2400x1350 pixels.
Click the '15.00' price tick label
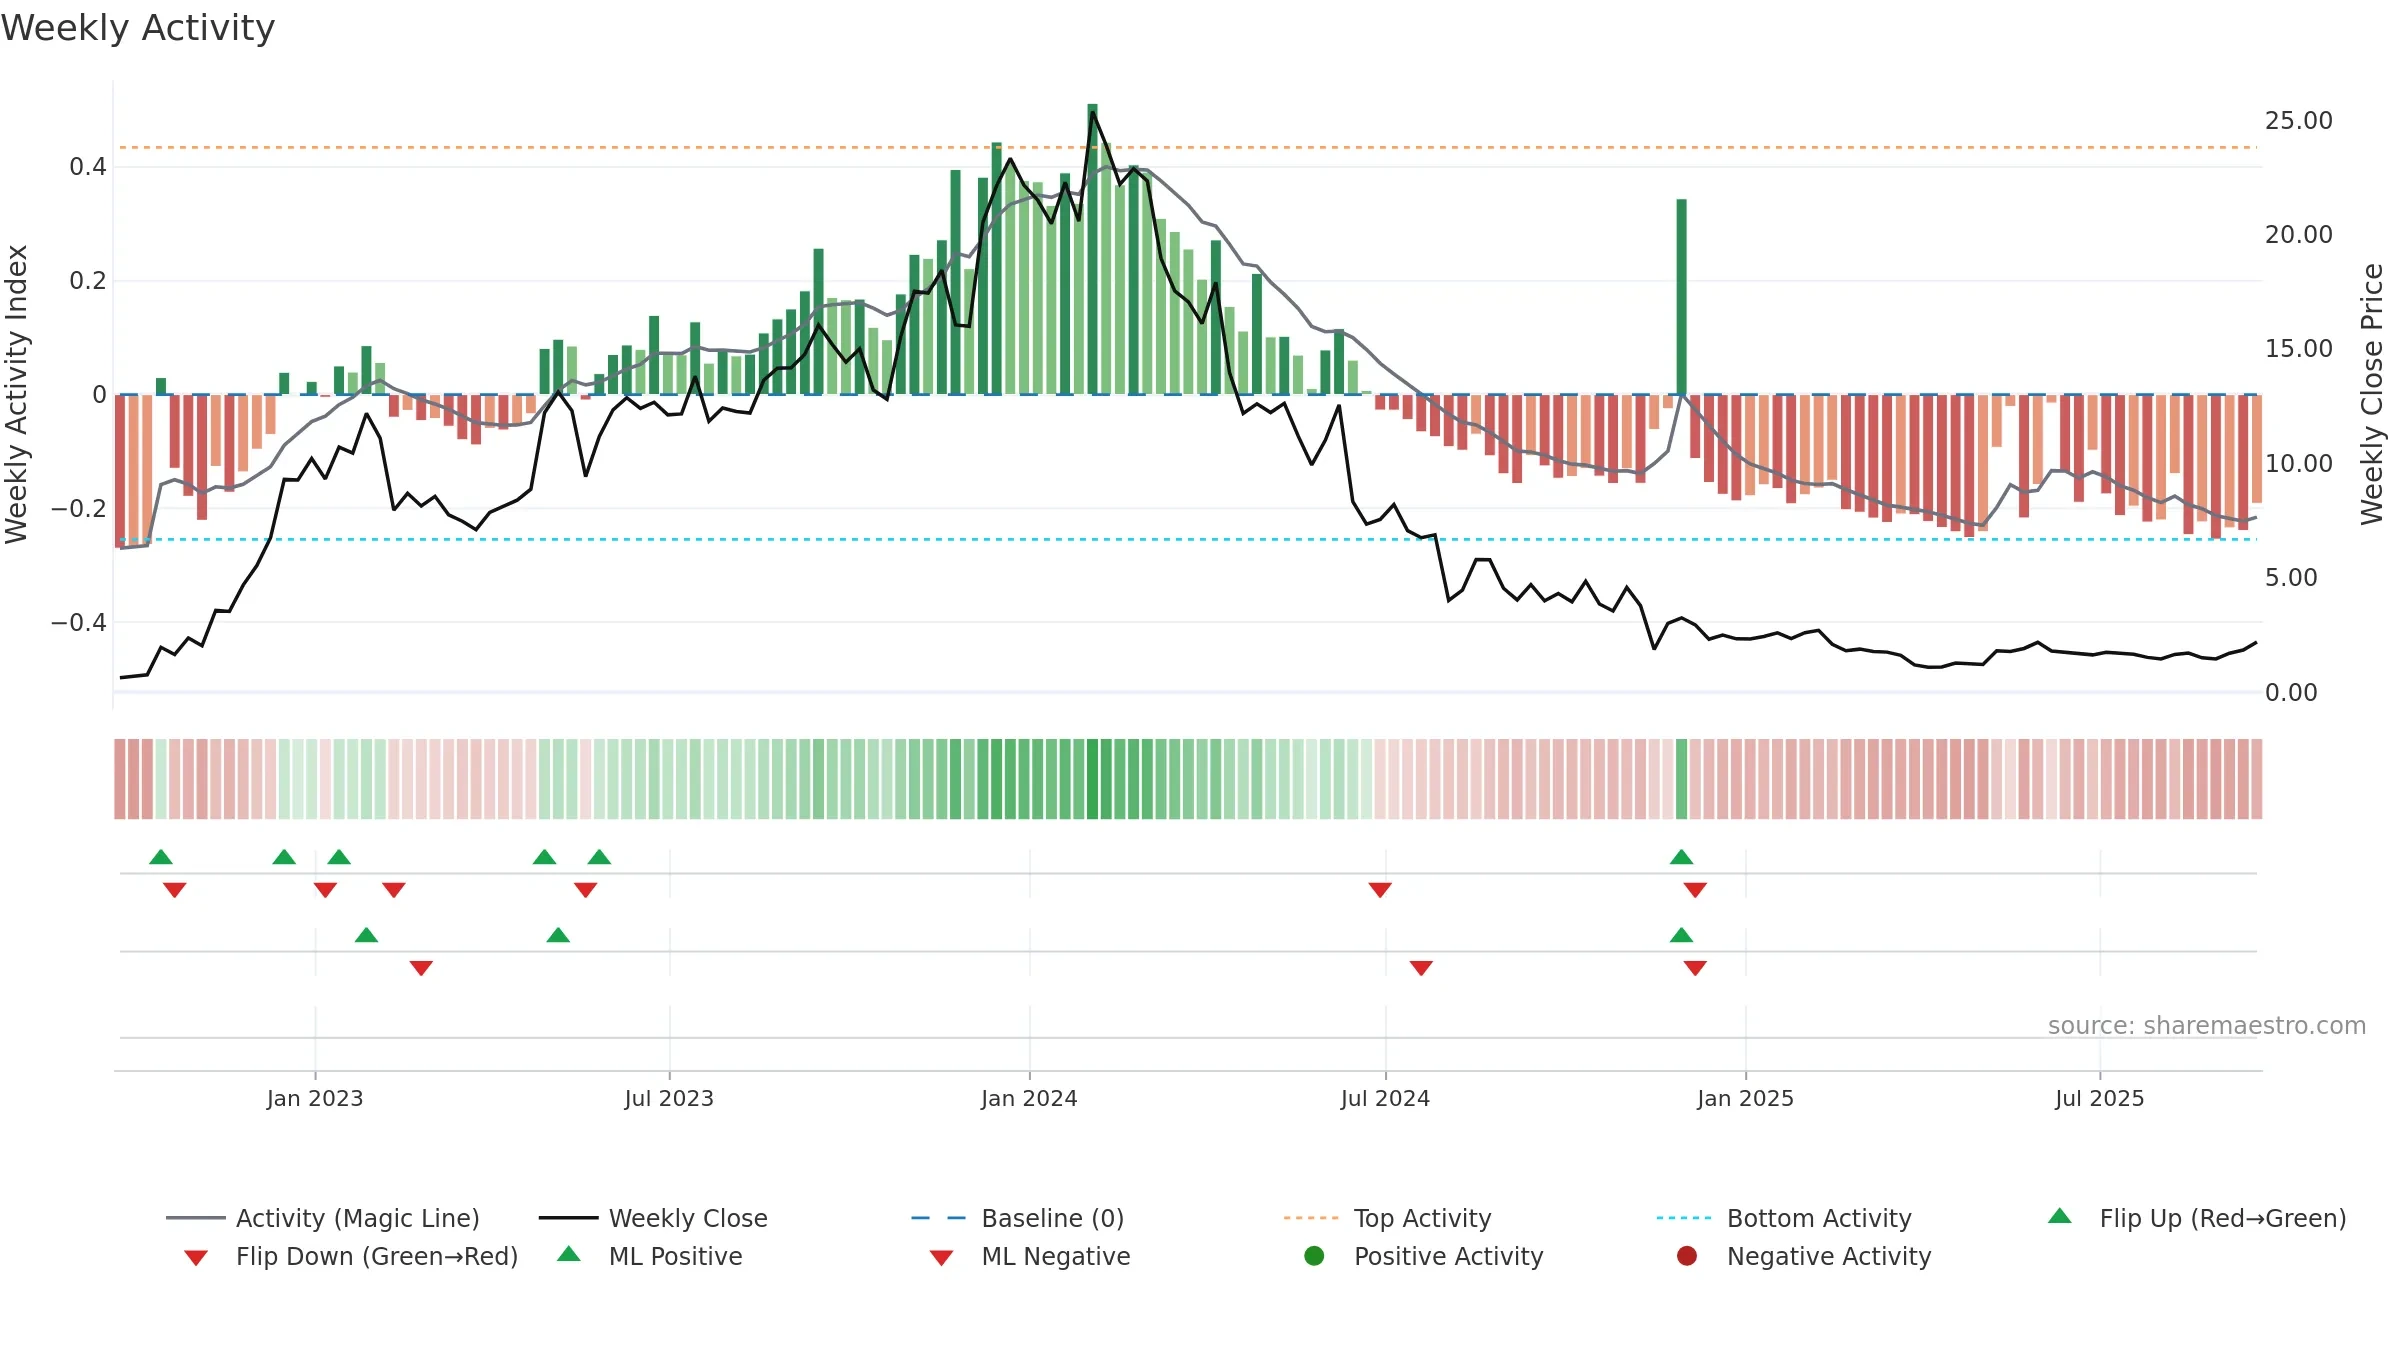[x=2298, y=349]
